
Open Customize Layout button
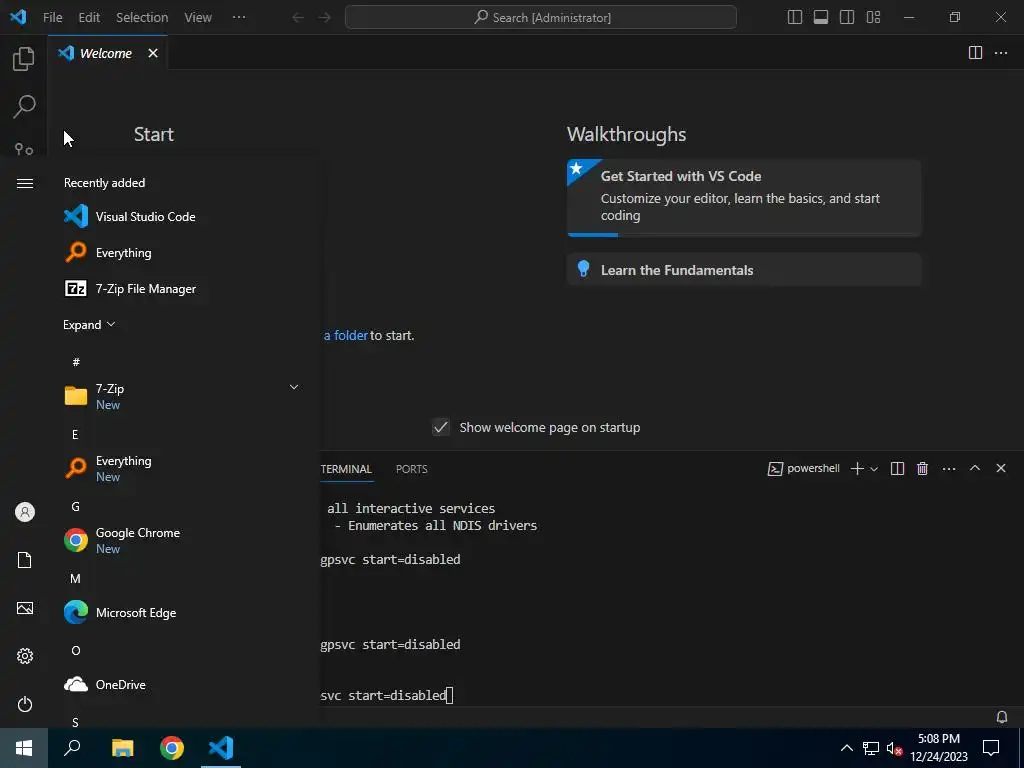(873, 18)
